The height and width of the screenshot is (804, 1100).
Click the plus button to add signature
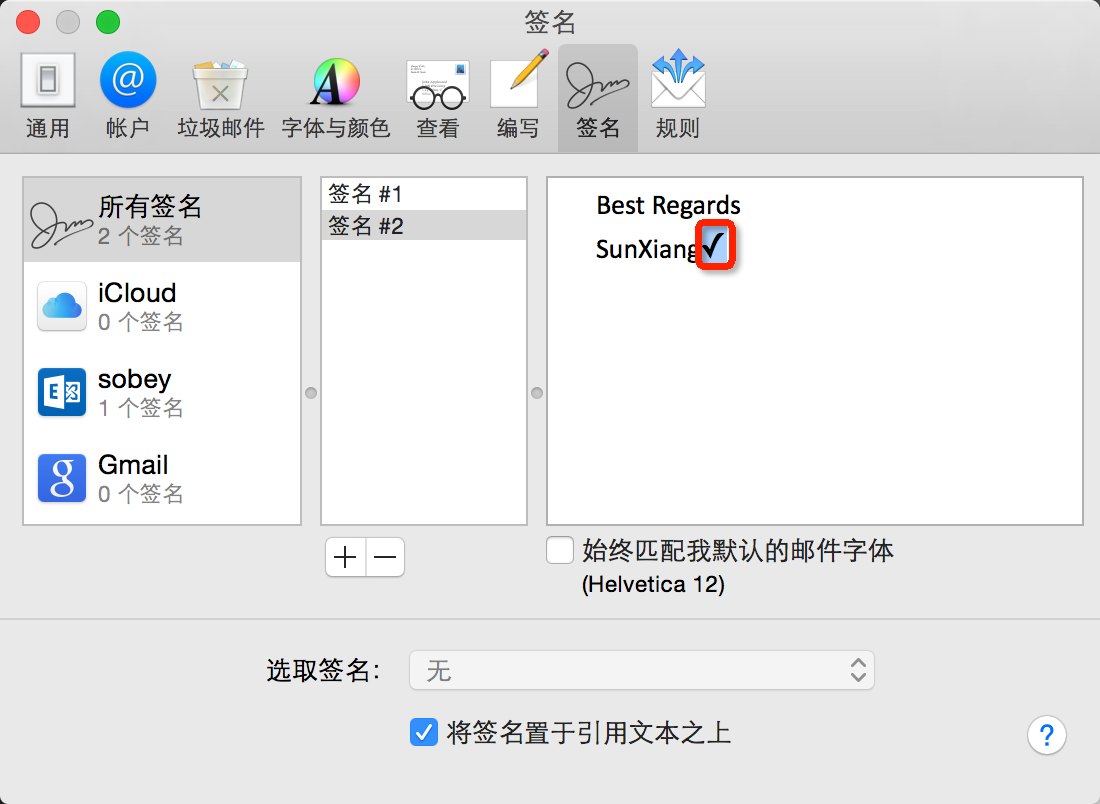tap(346, 558)
